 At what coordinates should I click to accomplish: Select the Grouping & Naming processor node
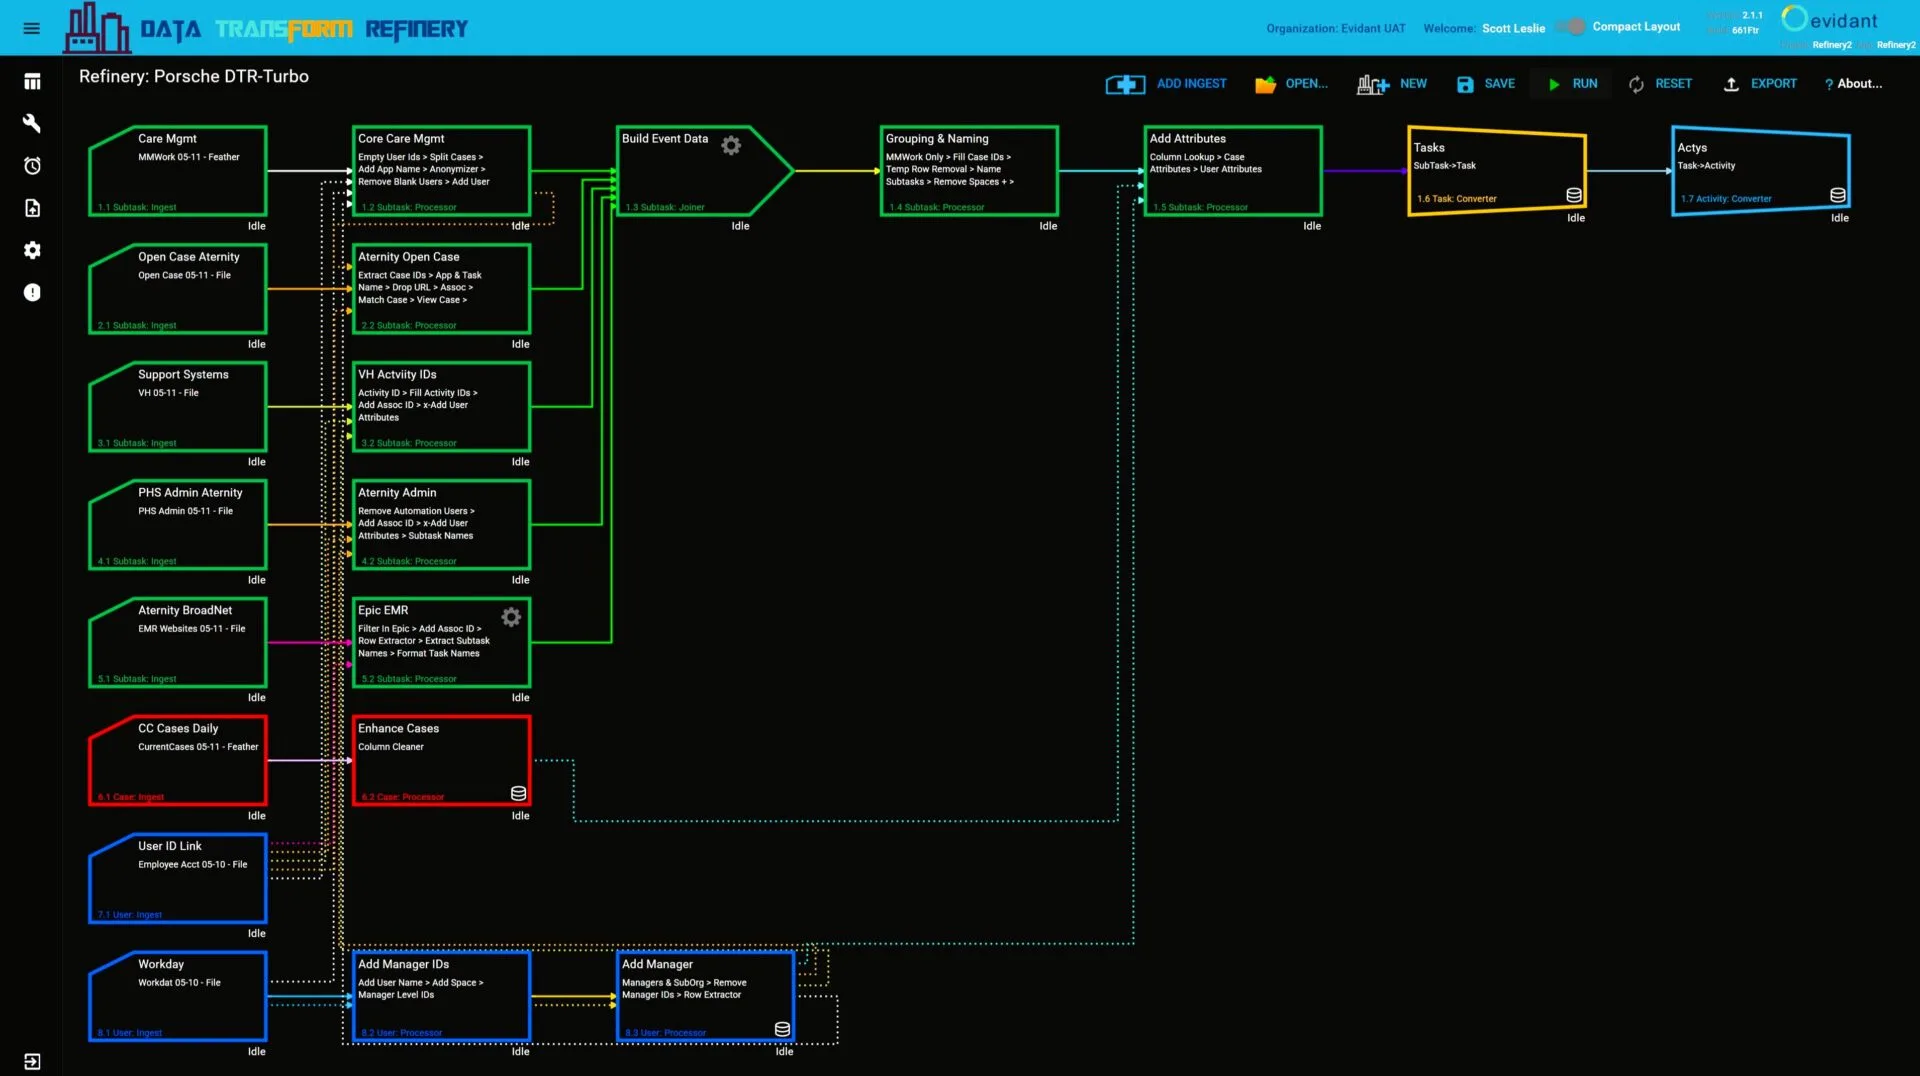968,171
